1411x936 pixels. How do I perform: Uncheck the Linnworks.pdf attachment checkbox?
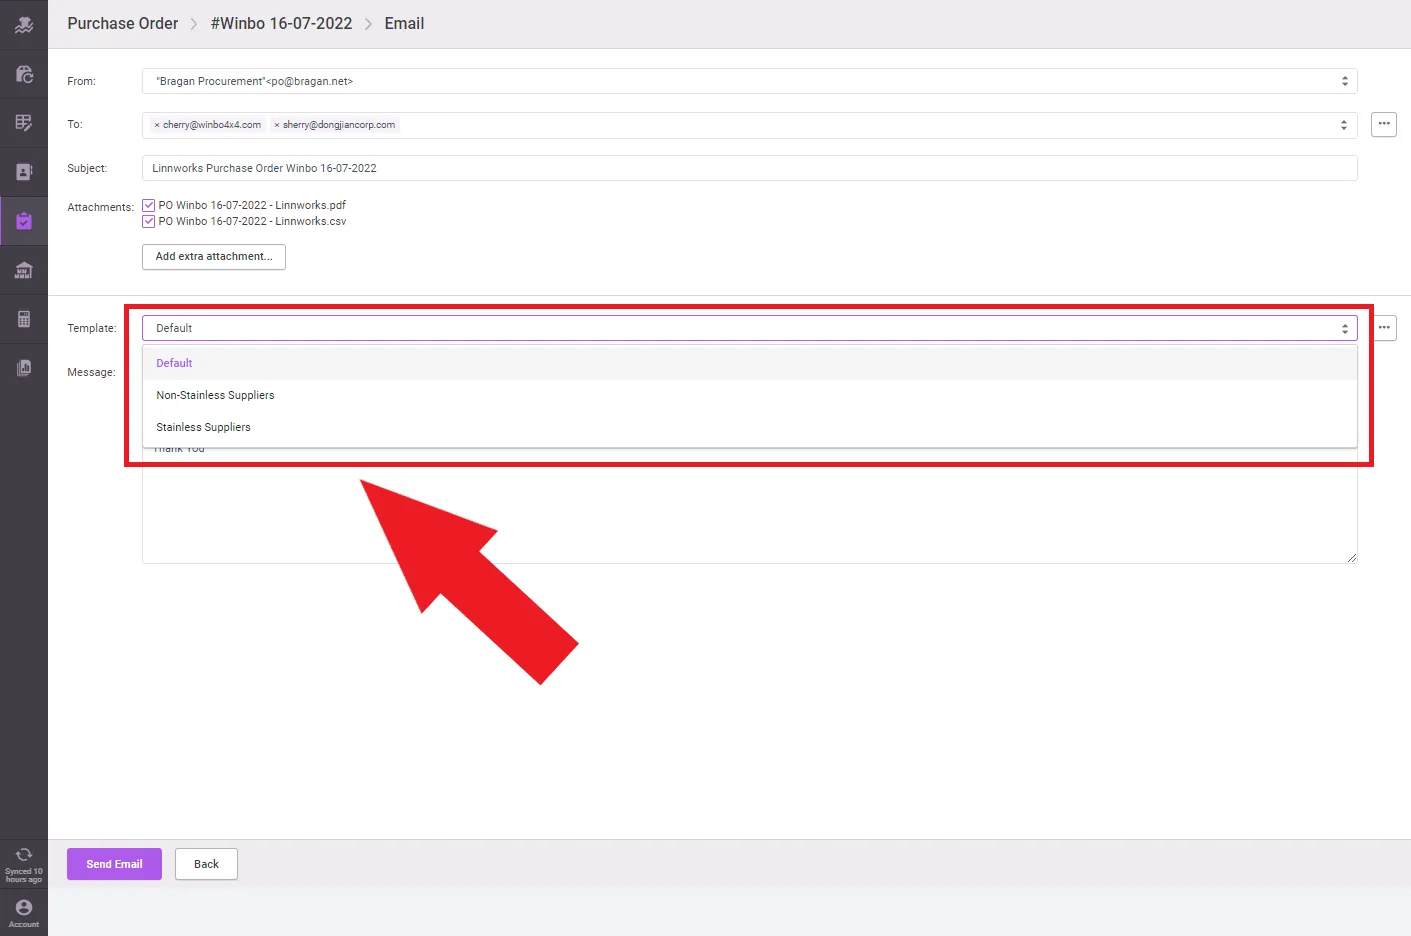149,206
